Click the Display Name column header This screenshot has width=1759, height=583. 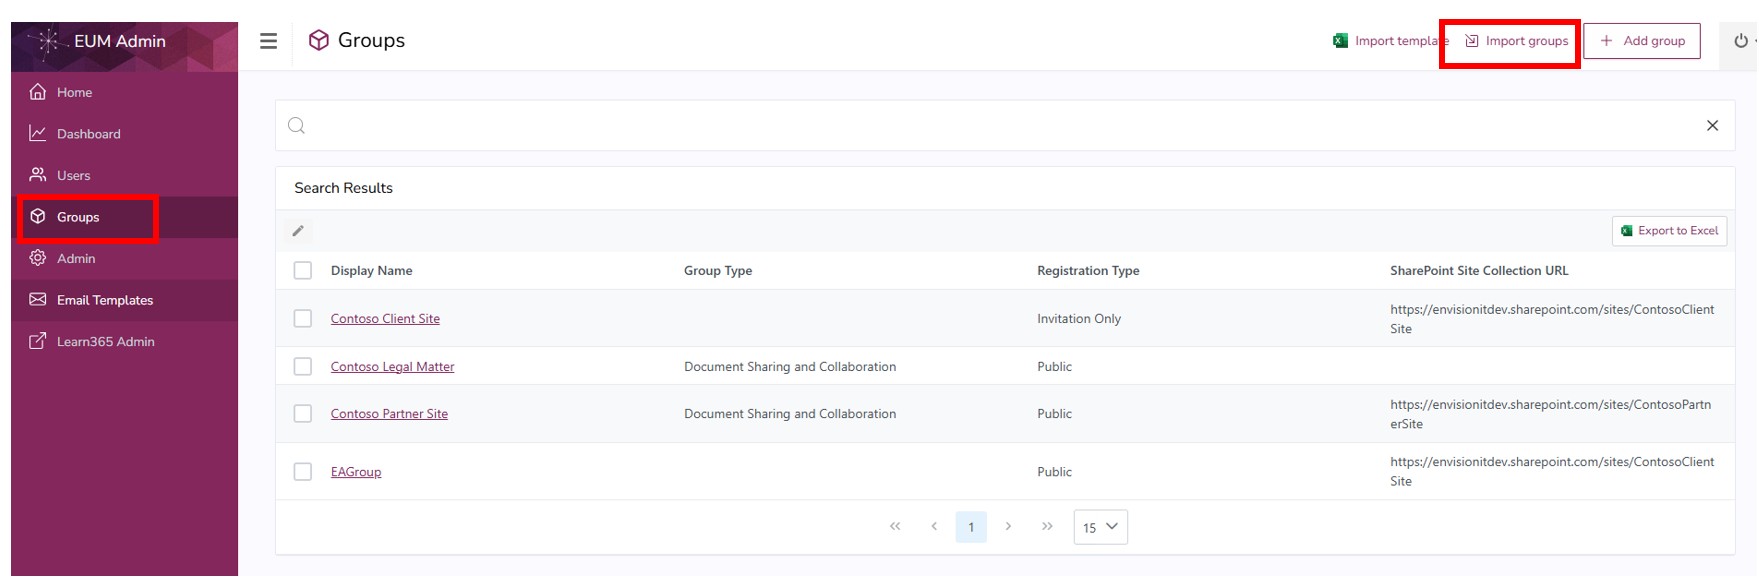coord(372,271)
